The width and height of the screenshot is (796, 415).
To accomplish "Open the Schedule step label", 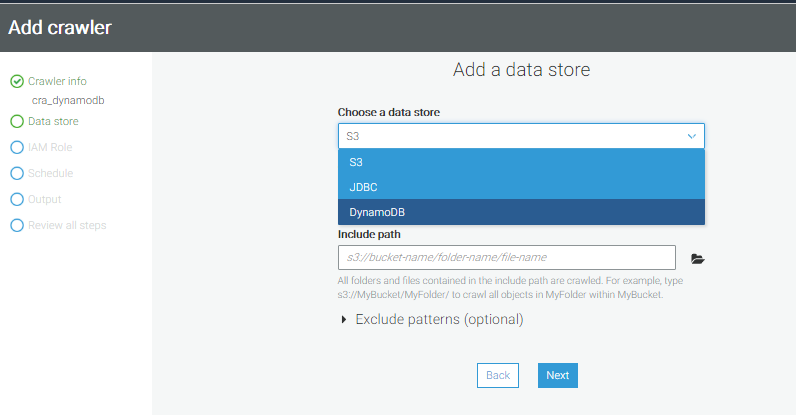I will tap(50, 173).
